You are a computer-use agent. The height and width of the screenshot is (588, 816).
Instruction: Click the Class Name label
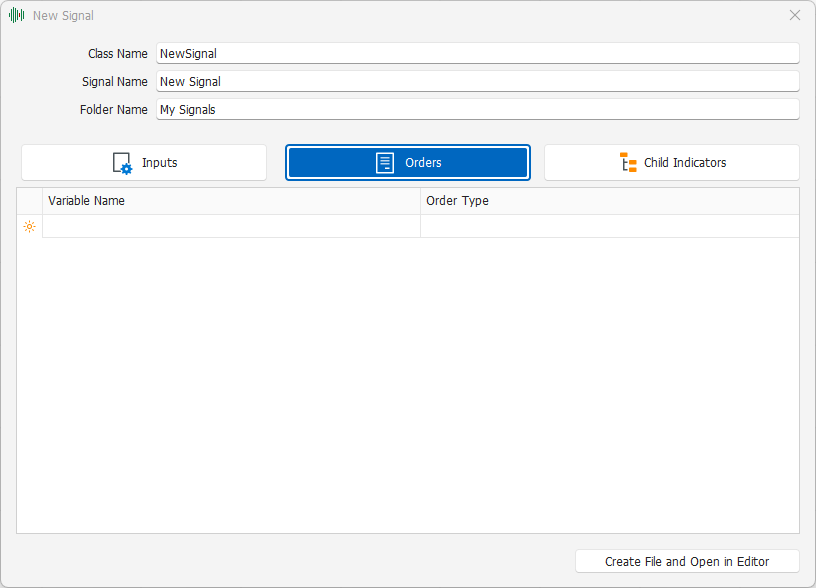118,54
